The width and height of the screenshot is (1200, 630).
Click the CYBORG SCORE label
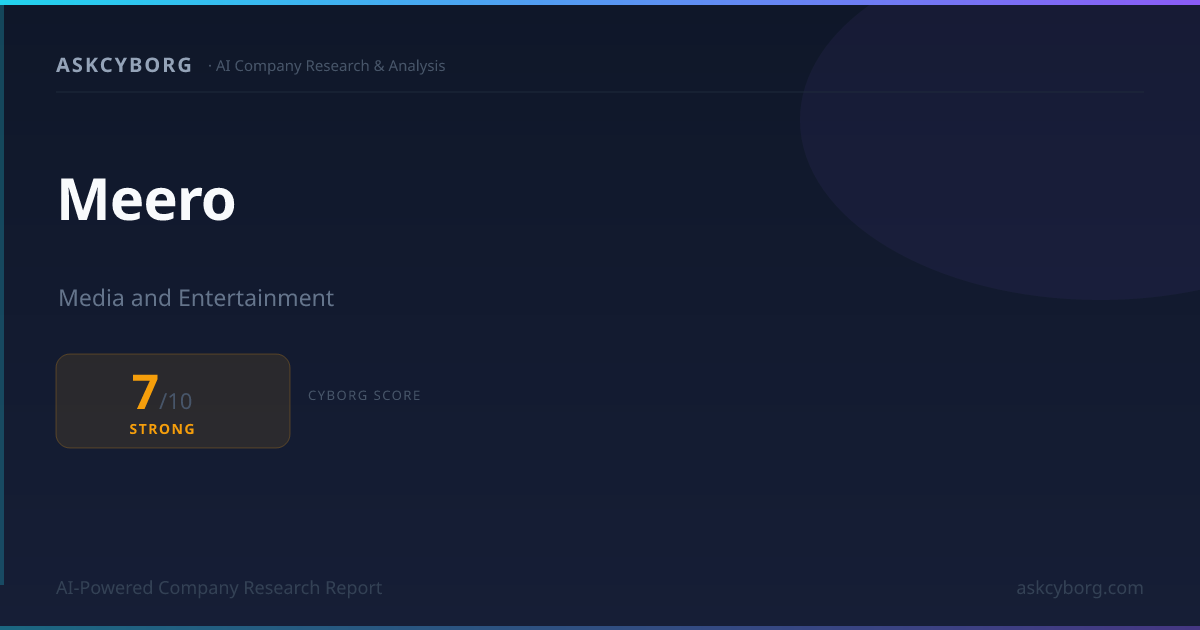[364, 396]
